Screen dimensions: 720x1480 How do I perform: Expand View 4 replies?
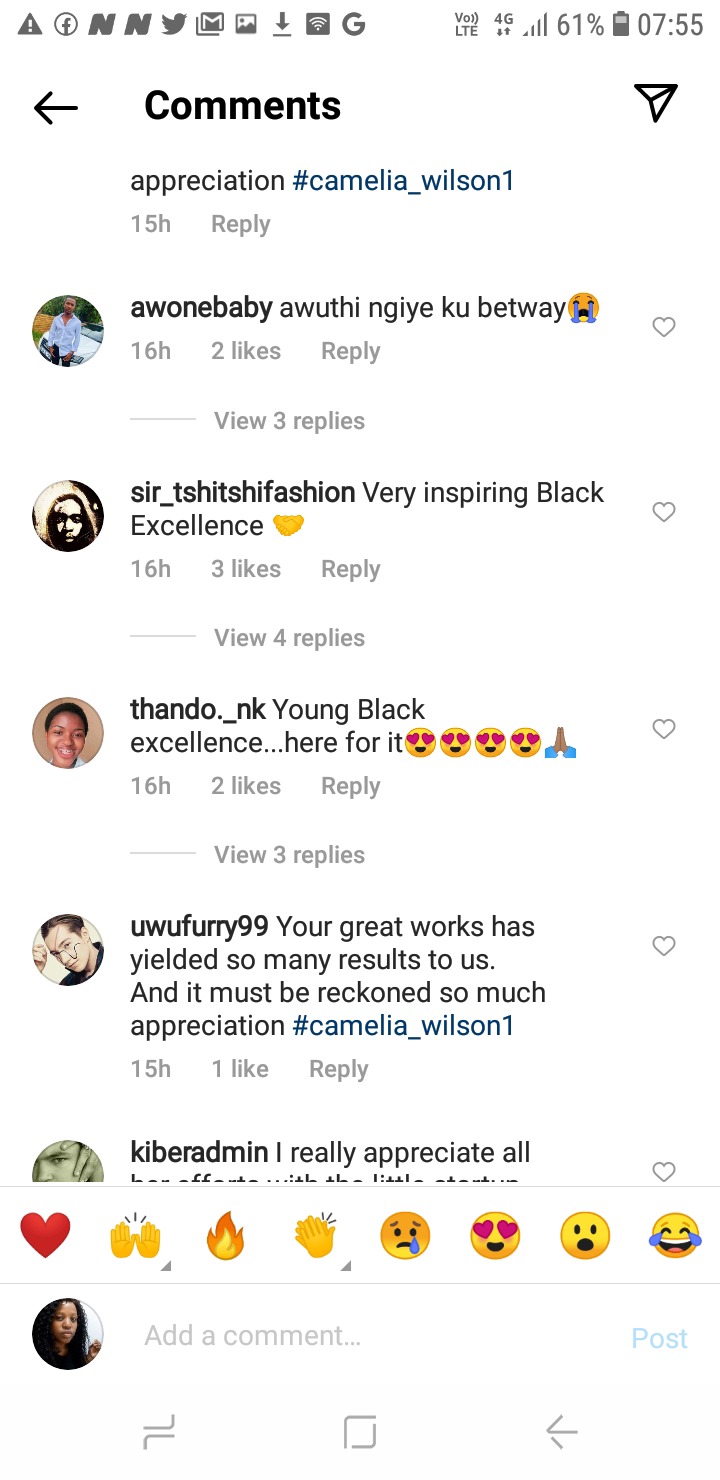pyautogui.click(x=289, y=638)
